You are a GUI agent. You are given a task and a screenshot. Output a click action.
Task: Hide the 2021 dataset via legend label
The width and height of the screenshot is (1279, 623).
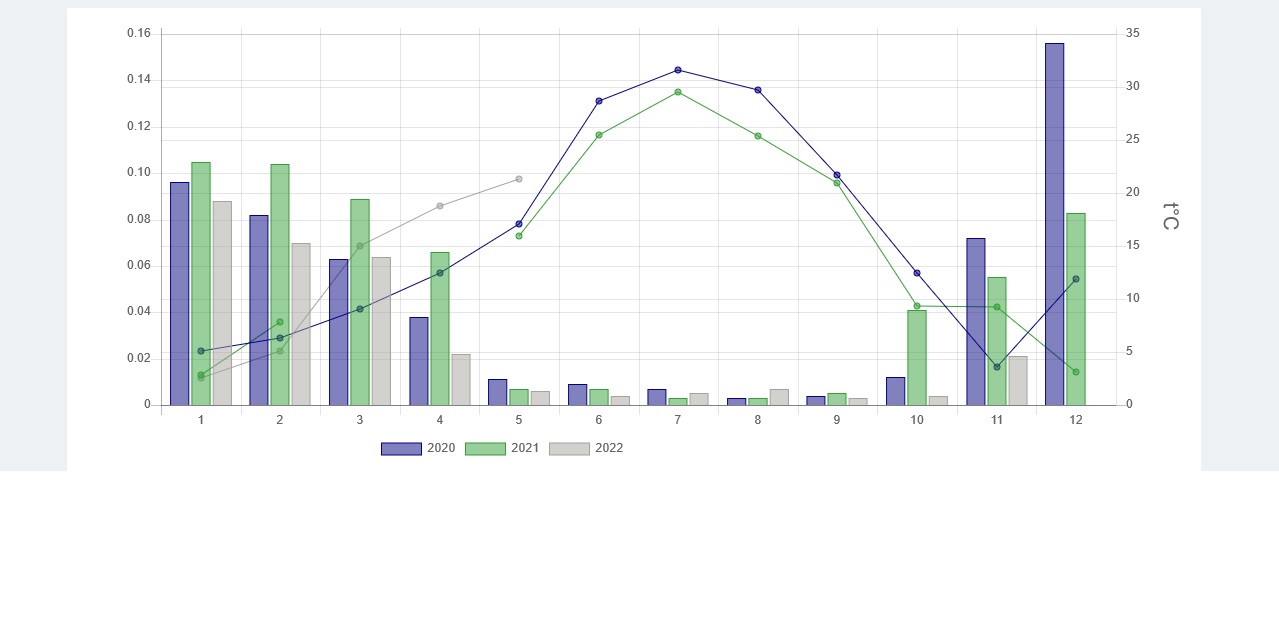[x=525, y=448]
